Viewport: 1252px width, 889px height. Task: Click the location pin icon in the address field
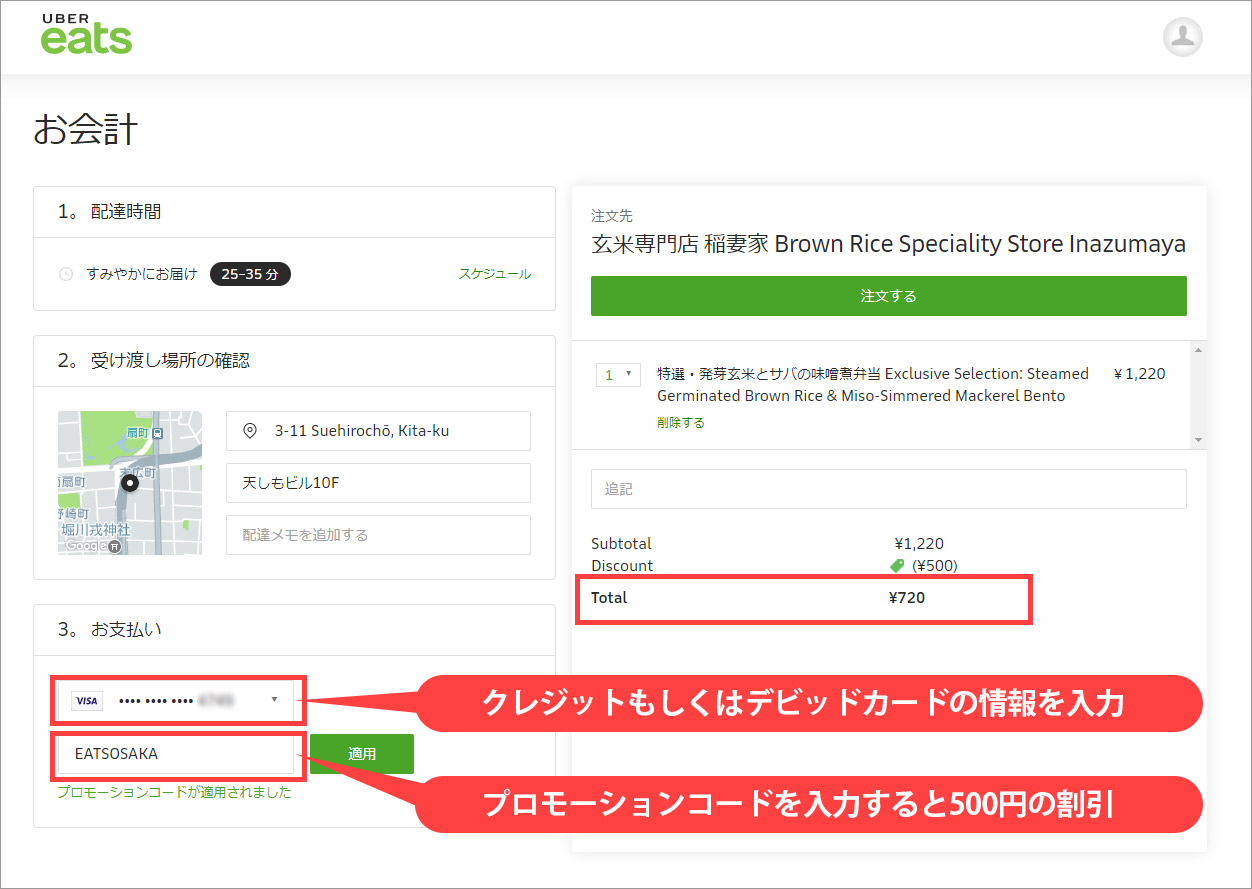click(249, 431)
